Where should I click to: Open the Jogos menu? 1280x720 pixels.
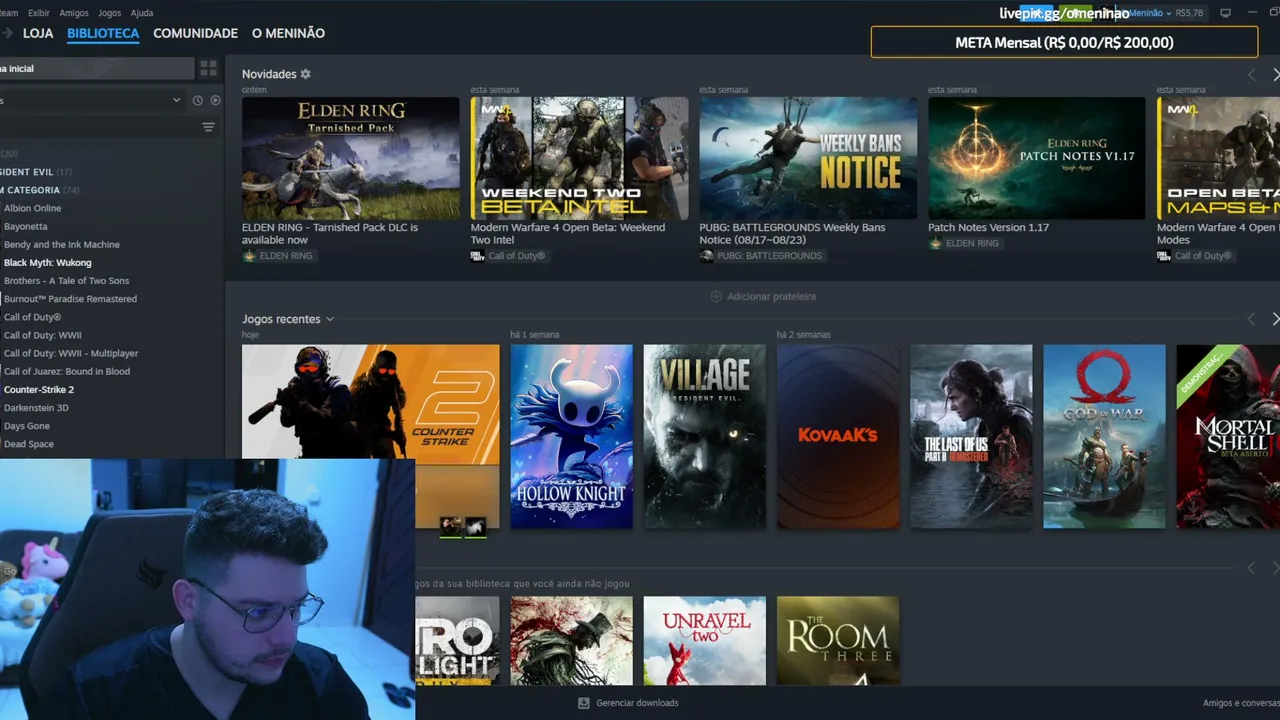pyautogui.click(x=110, y=13)
